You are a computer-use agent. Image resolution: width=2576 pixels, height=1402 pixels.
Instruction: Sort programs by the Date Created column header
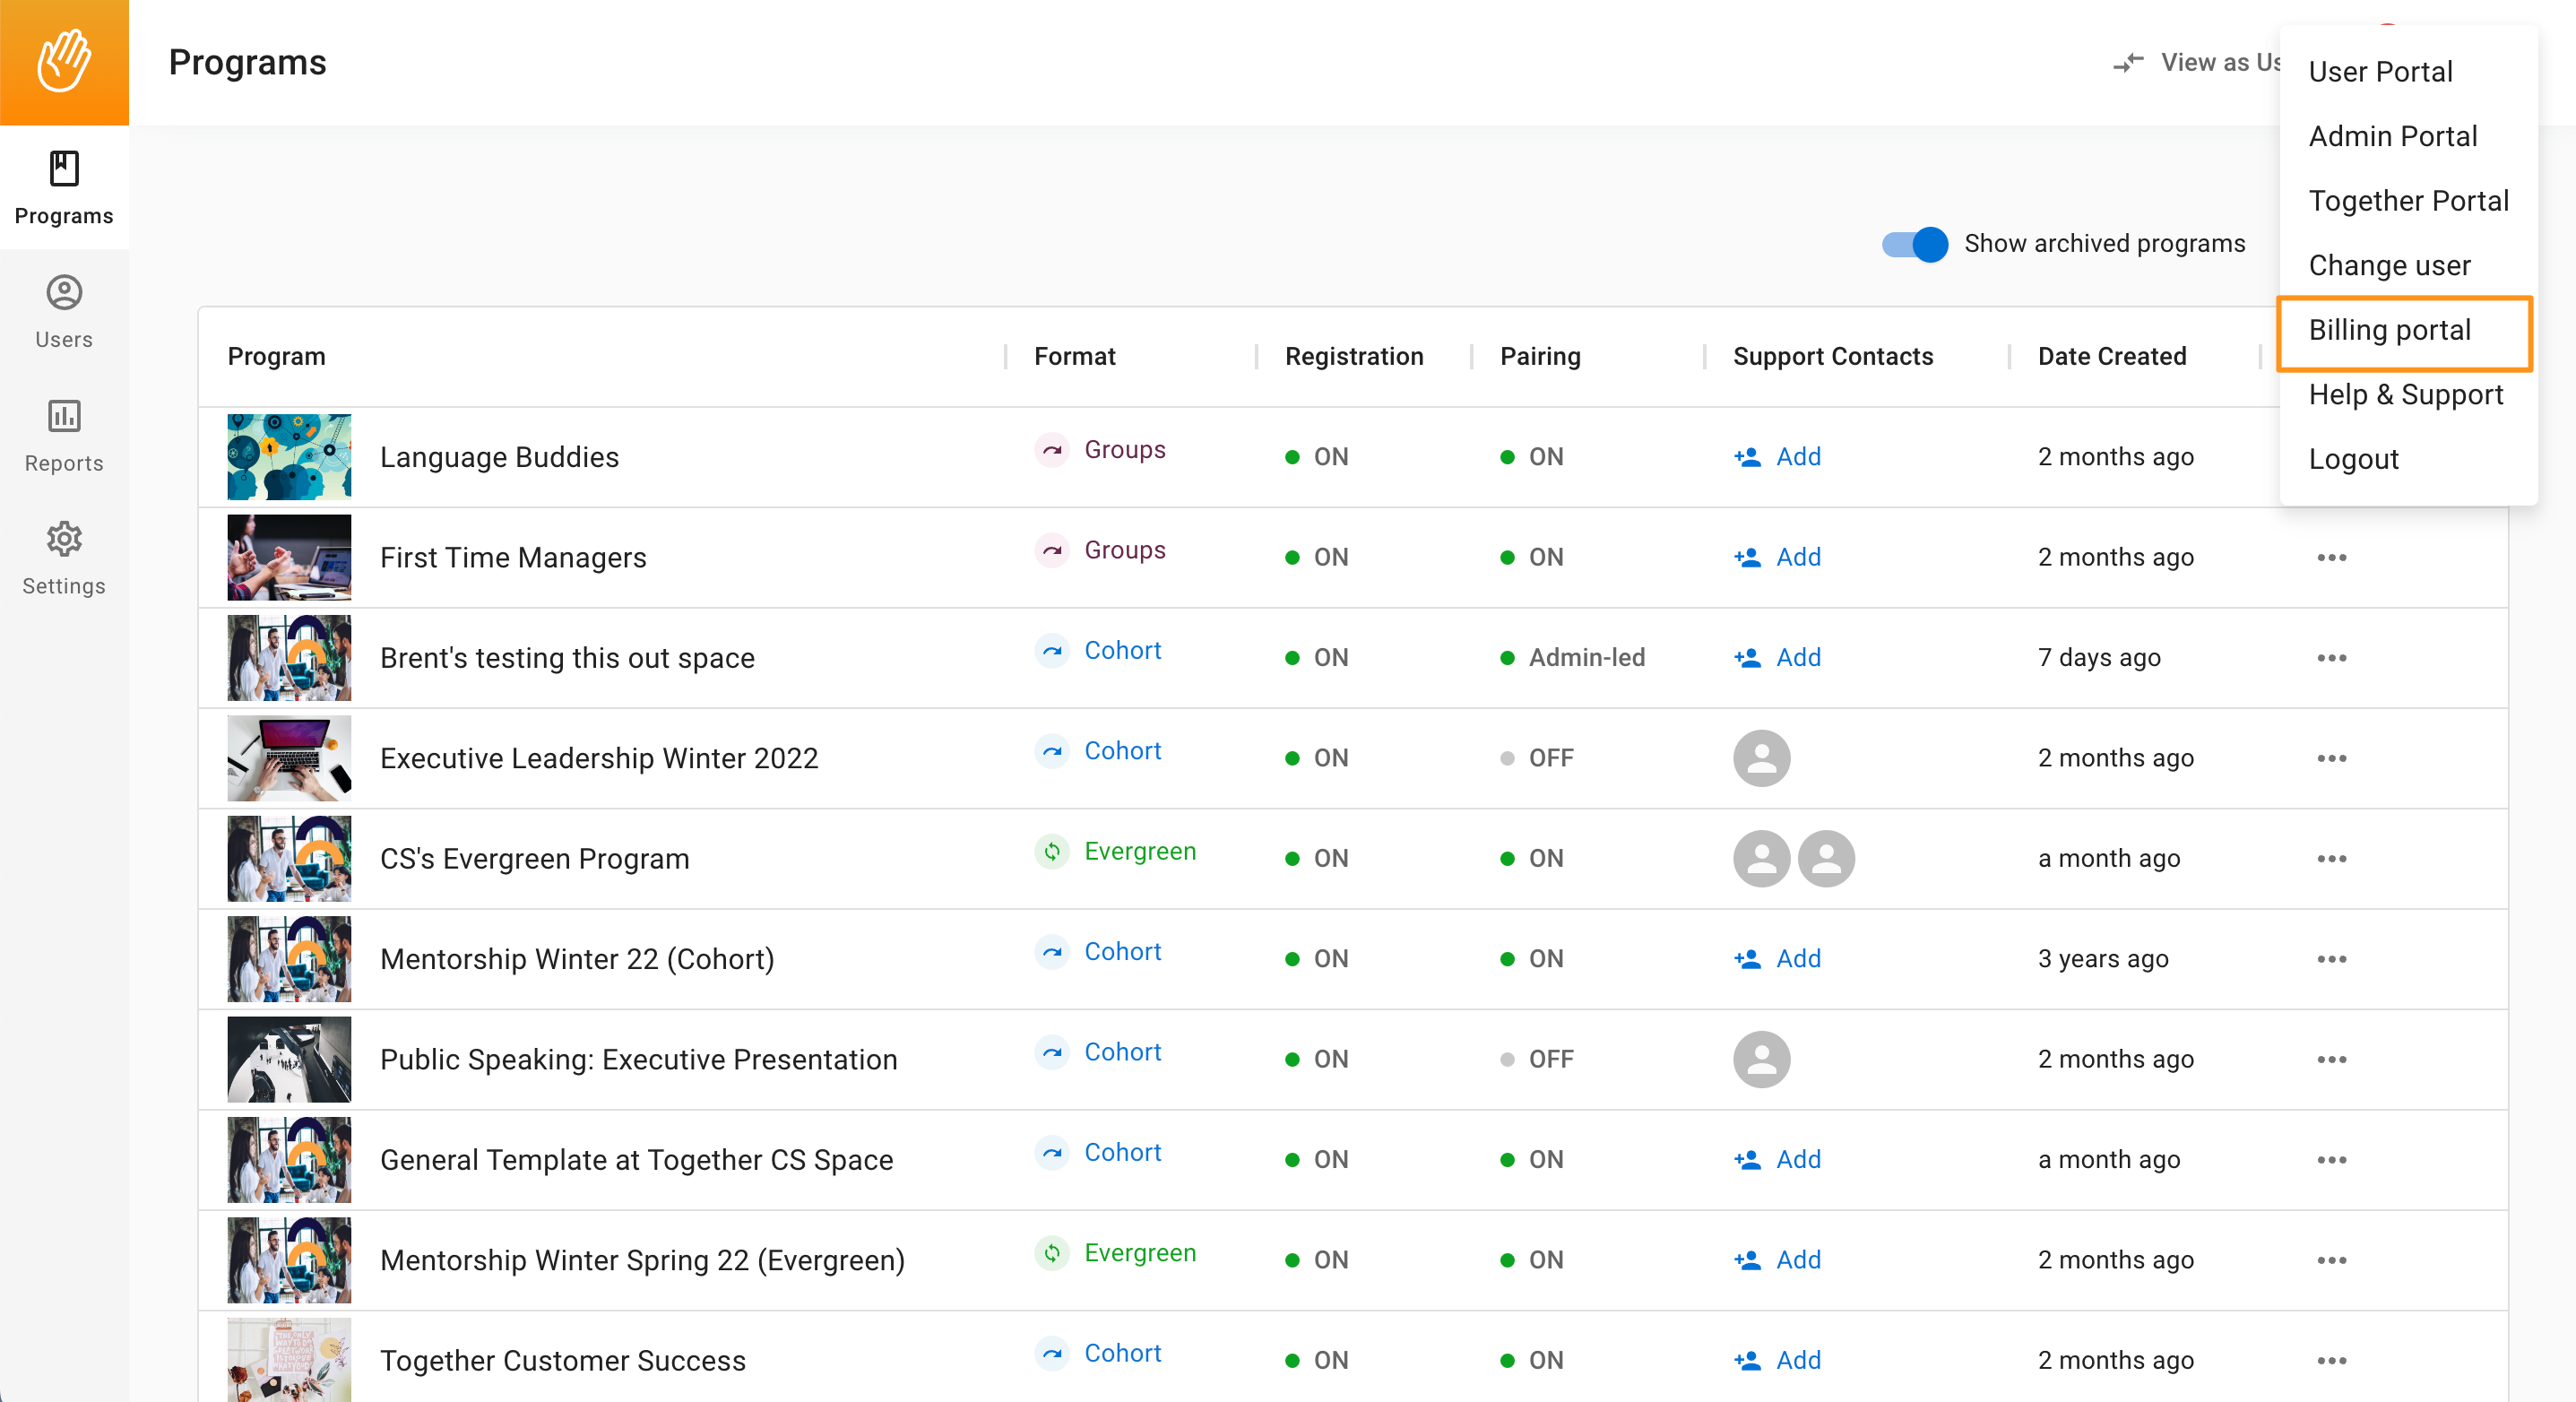[2113, 356]
